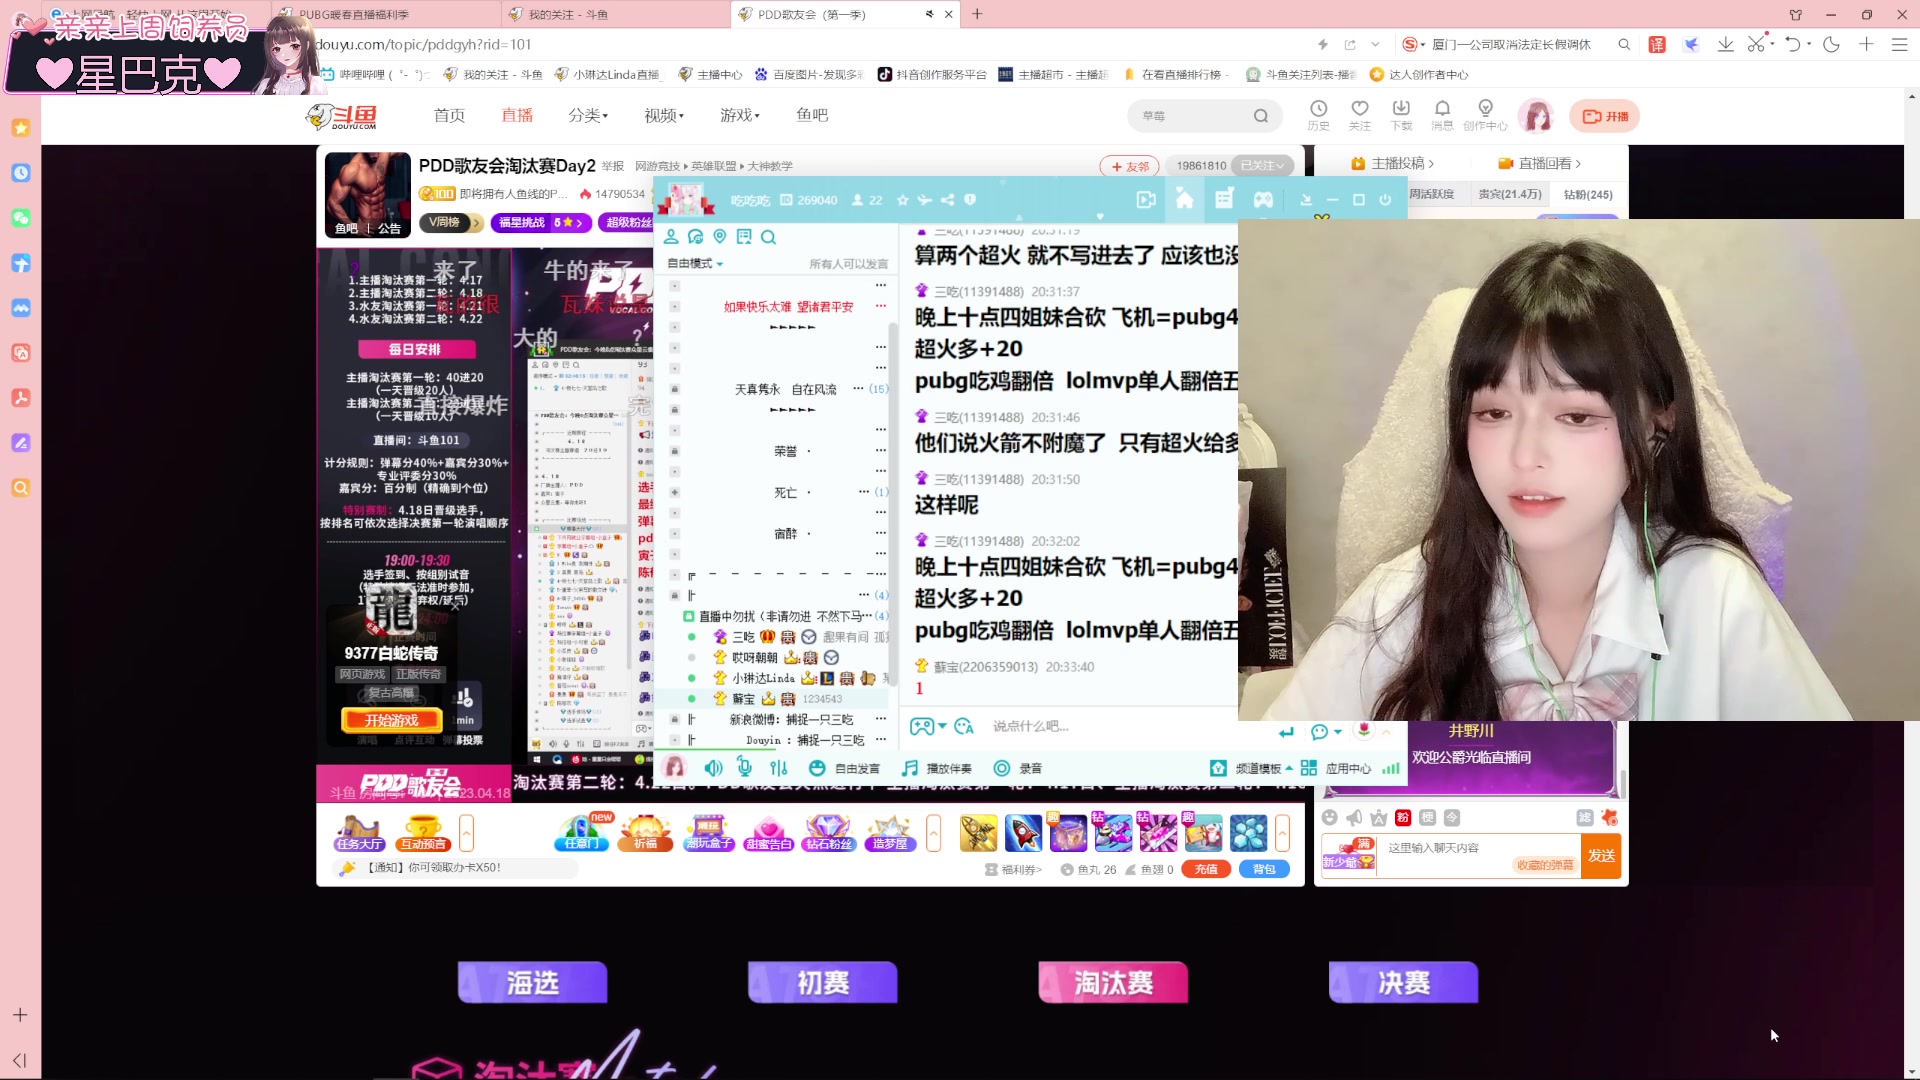The image size is (1920, 1080).
Task: Click the speaker volume icon in YY bottom bar
Action: coord(713,768)
